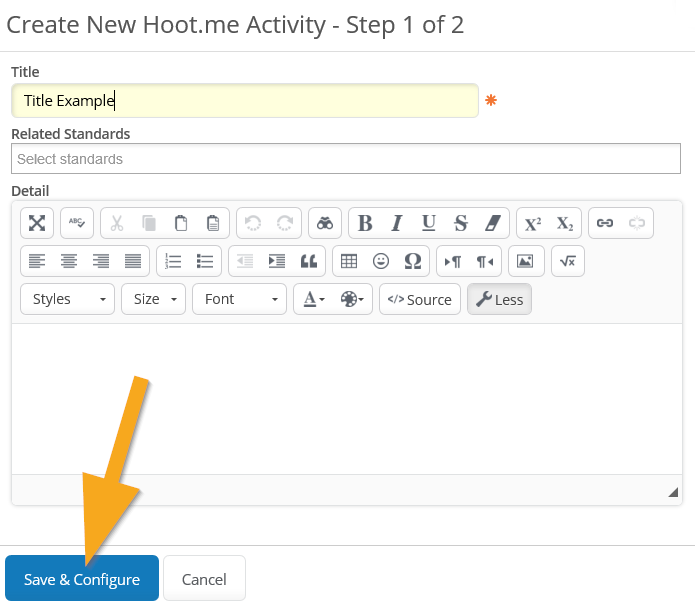The width and height of the screenshot is (695, 611).
Task: Switch to Source view
Action: (x=420, y=299)
